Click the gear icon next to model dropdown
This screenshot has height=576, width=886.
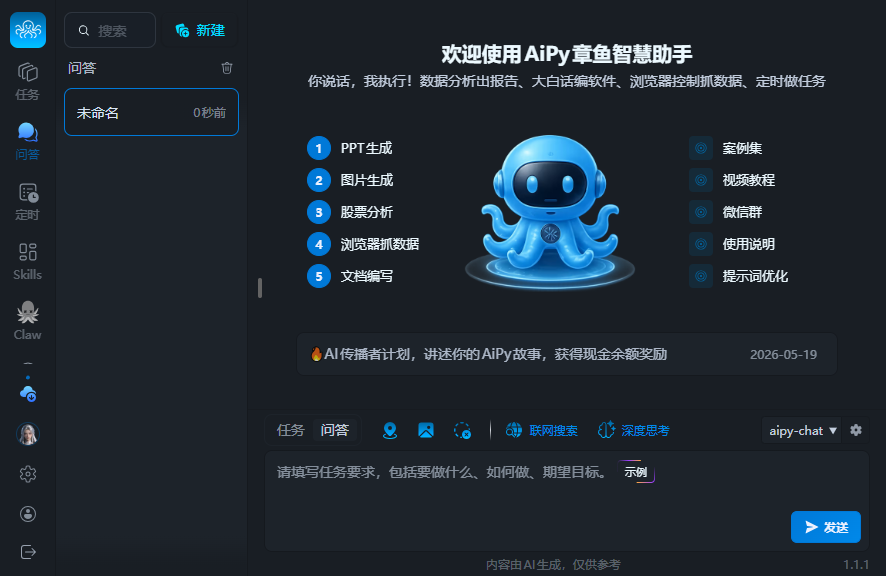(x=856, y=430)
